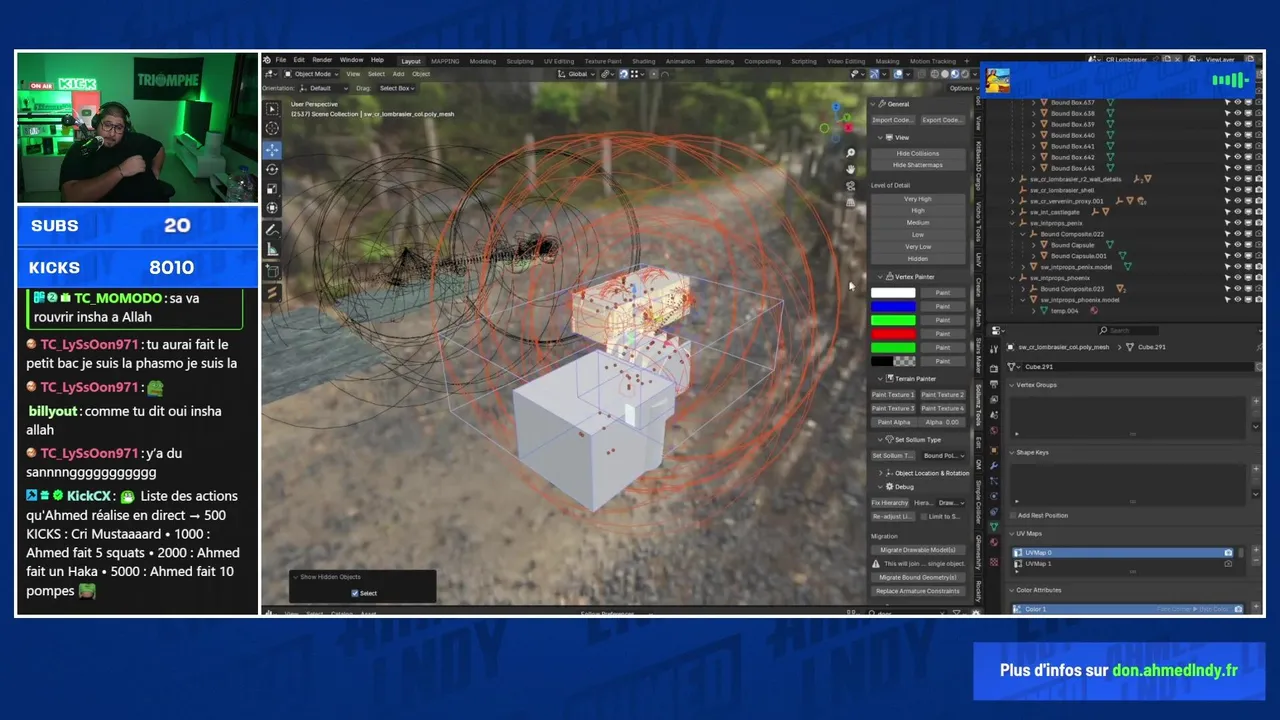The image size is (1280, 720).
Task: Open the Modifiers wrench properties tab
Action: [x=994, y=466]
